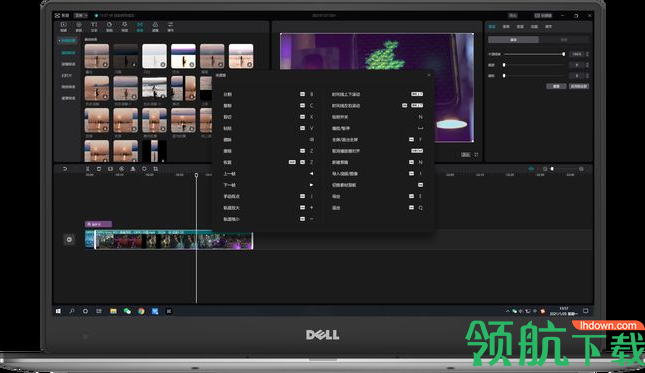Screen dimensions: 645x373
Task: Click the freeze-frame icon in timeline toolbar
Action: pyautogui.click(x=110, y=169)
